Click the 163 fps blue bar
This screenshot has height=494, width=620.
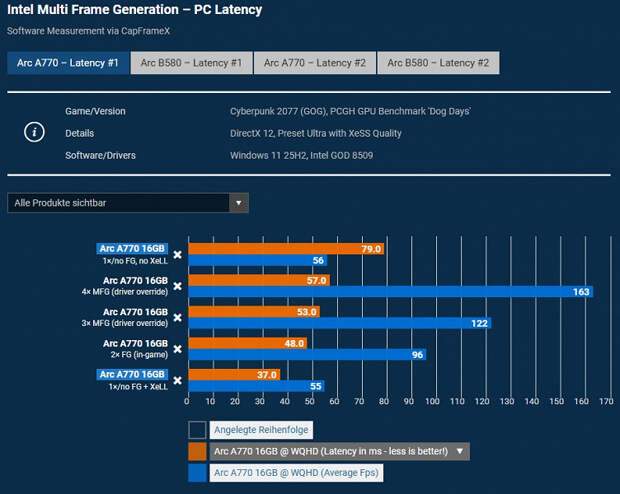[389, 292]
